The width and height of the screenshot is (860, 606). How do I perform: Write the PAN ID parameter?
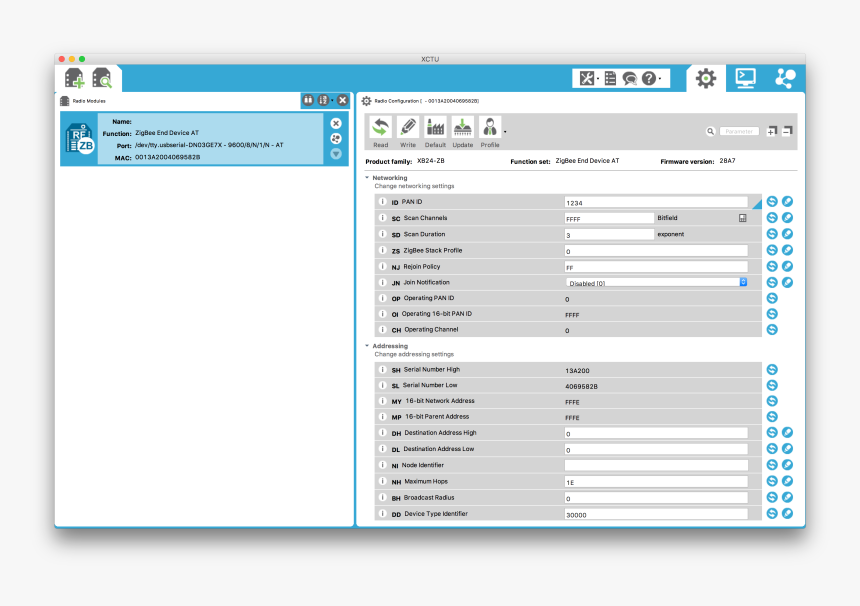tap(788, 202)
